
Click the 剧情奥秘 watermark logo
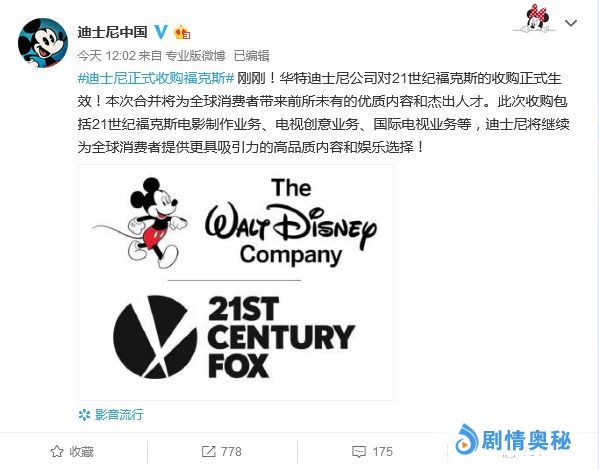[513, 441]
